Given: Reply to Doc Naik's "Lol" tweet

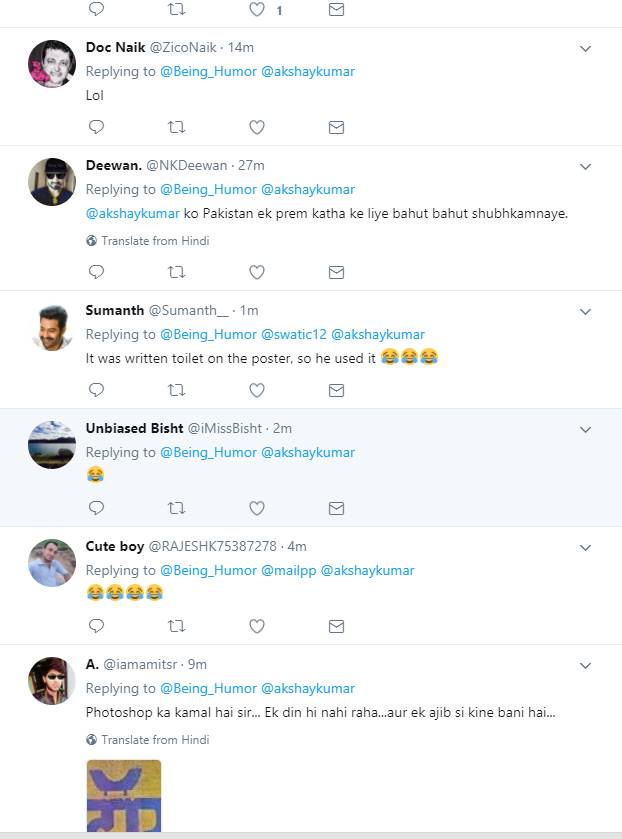Looking at the screenshot, I should pyautogui.click(x=96, y=127).
